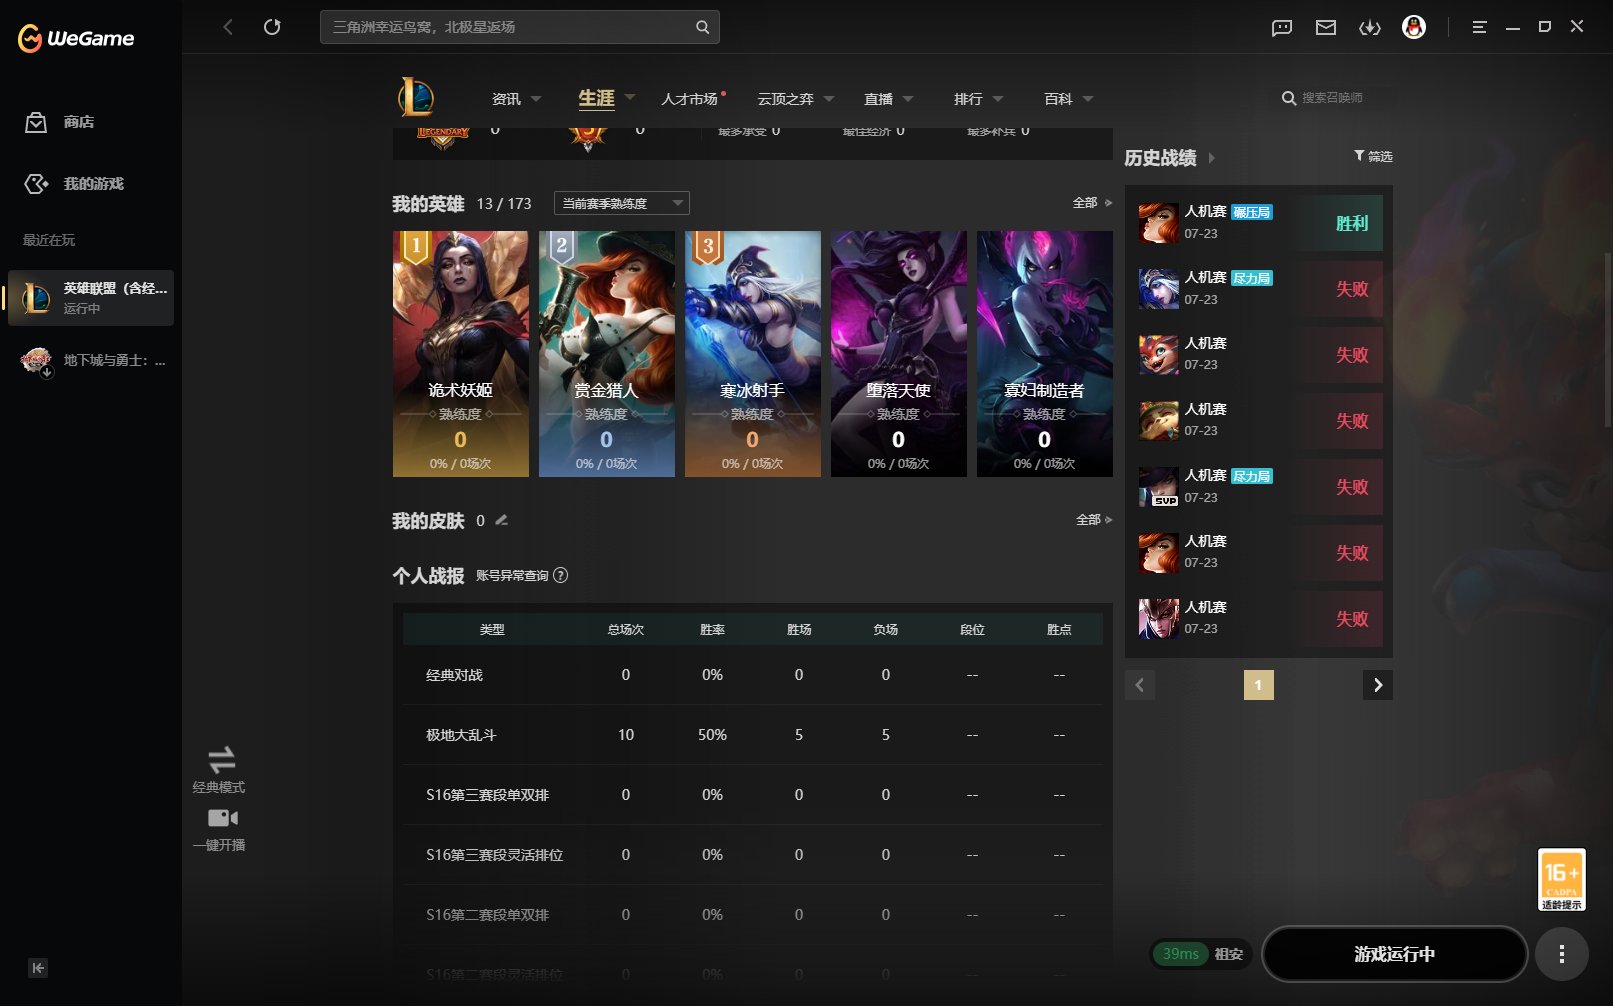Open the download manager icon
The width and height of the screenshot is (1613, 1006).
tap(1370, 28)
